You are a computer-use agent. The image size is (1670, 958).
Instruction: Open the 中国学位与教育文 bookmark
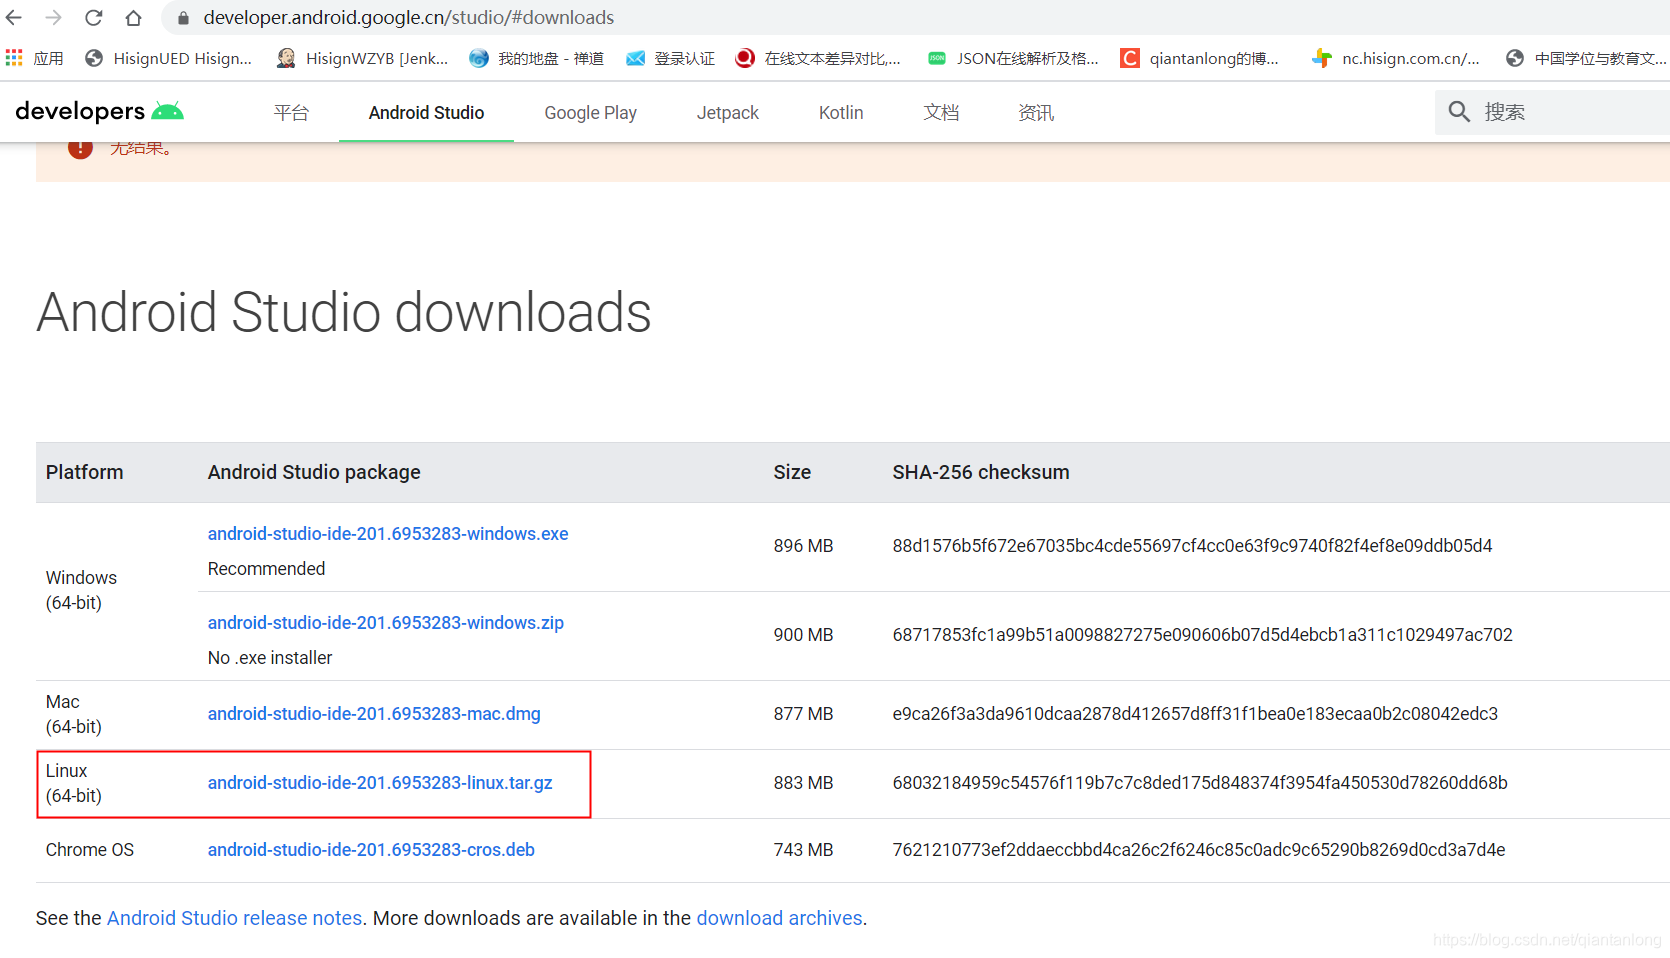1586,58
